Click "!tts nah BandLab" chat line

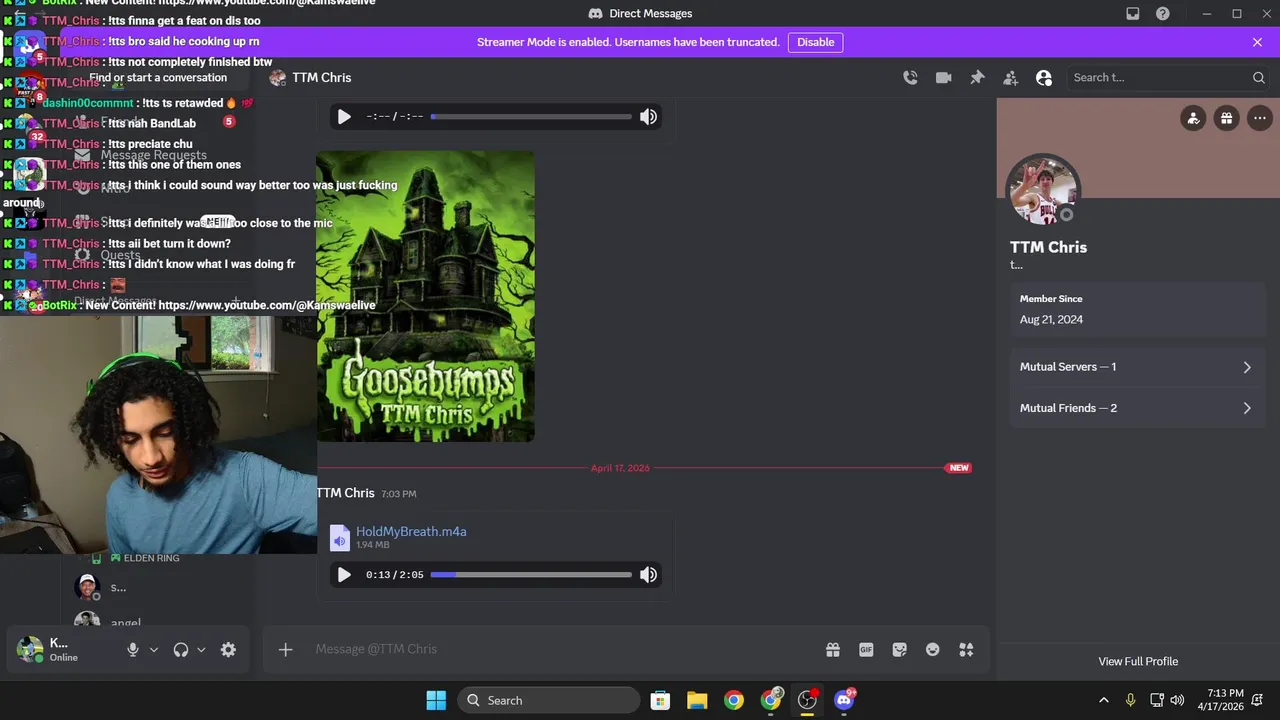152,123
